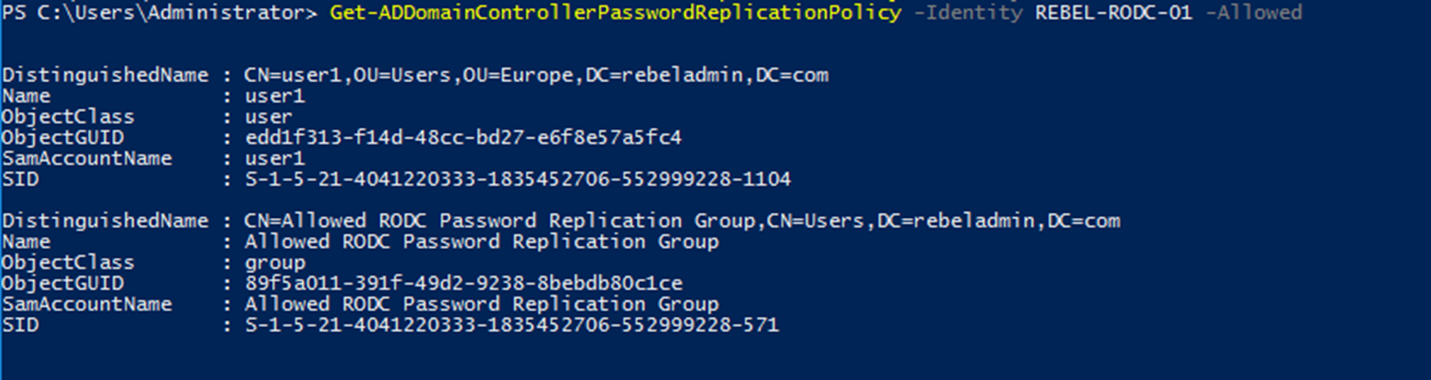Click SamAccountName value of the RODC group
The width and height of the screenshot is (1431, 380).
[481, 304]
